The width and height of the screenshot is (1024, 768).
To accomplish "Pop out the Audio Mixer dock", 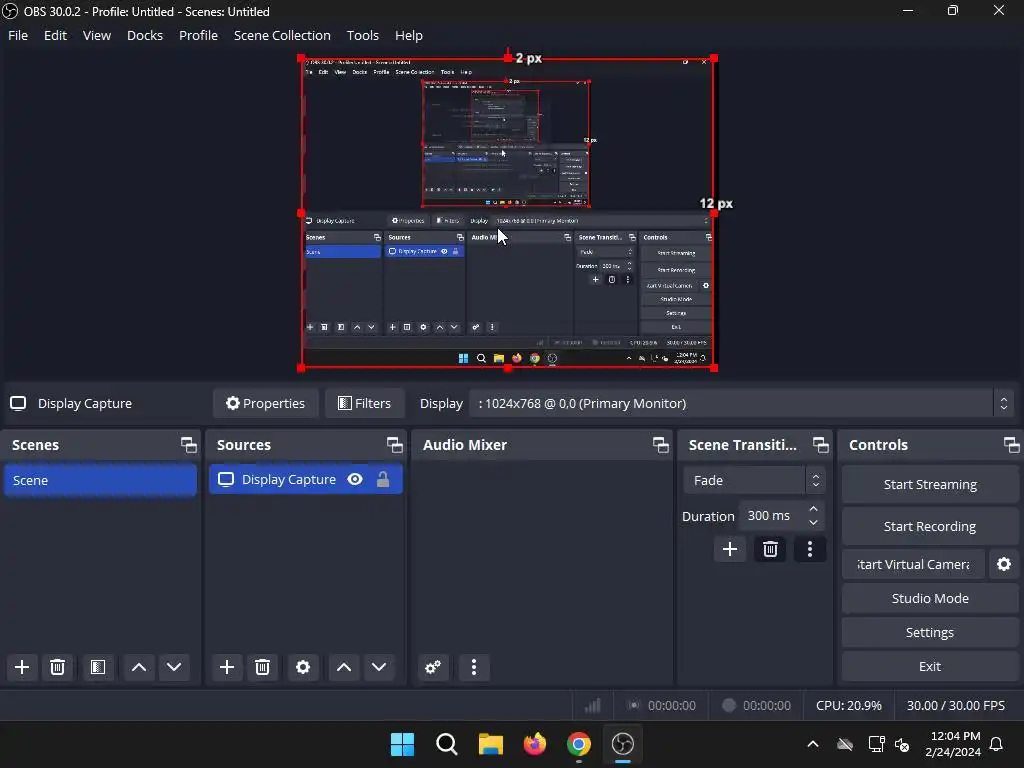I will (x=660, y=445).
